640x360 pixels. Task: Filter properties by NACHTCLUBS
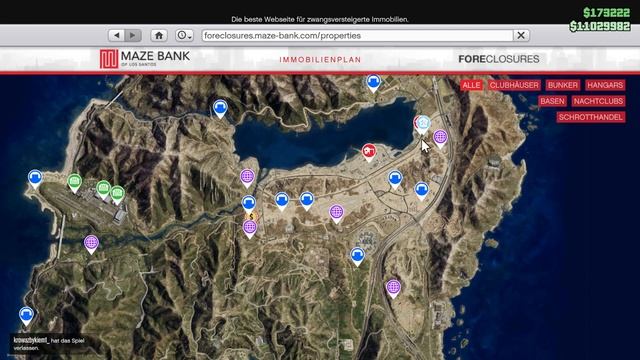coord(598,101)
